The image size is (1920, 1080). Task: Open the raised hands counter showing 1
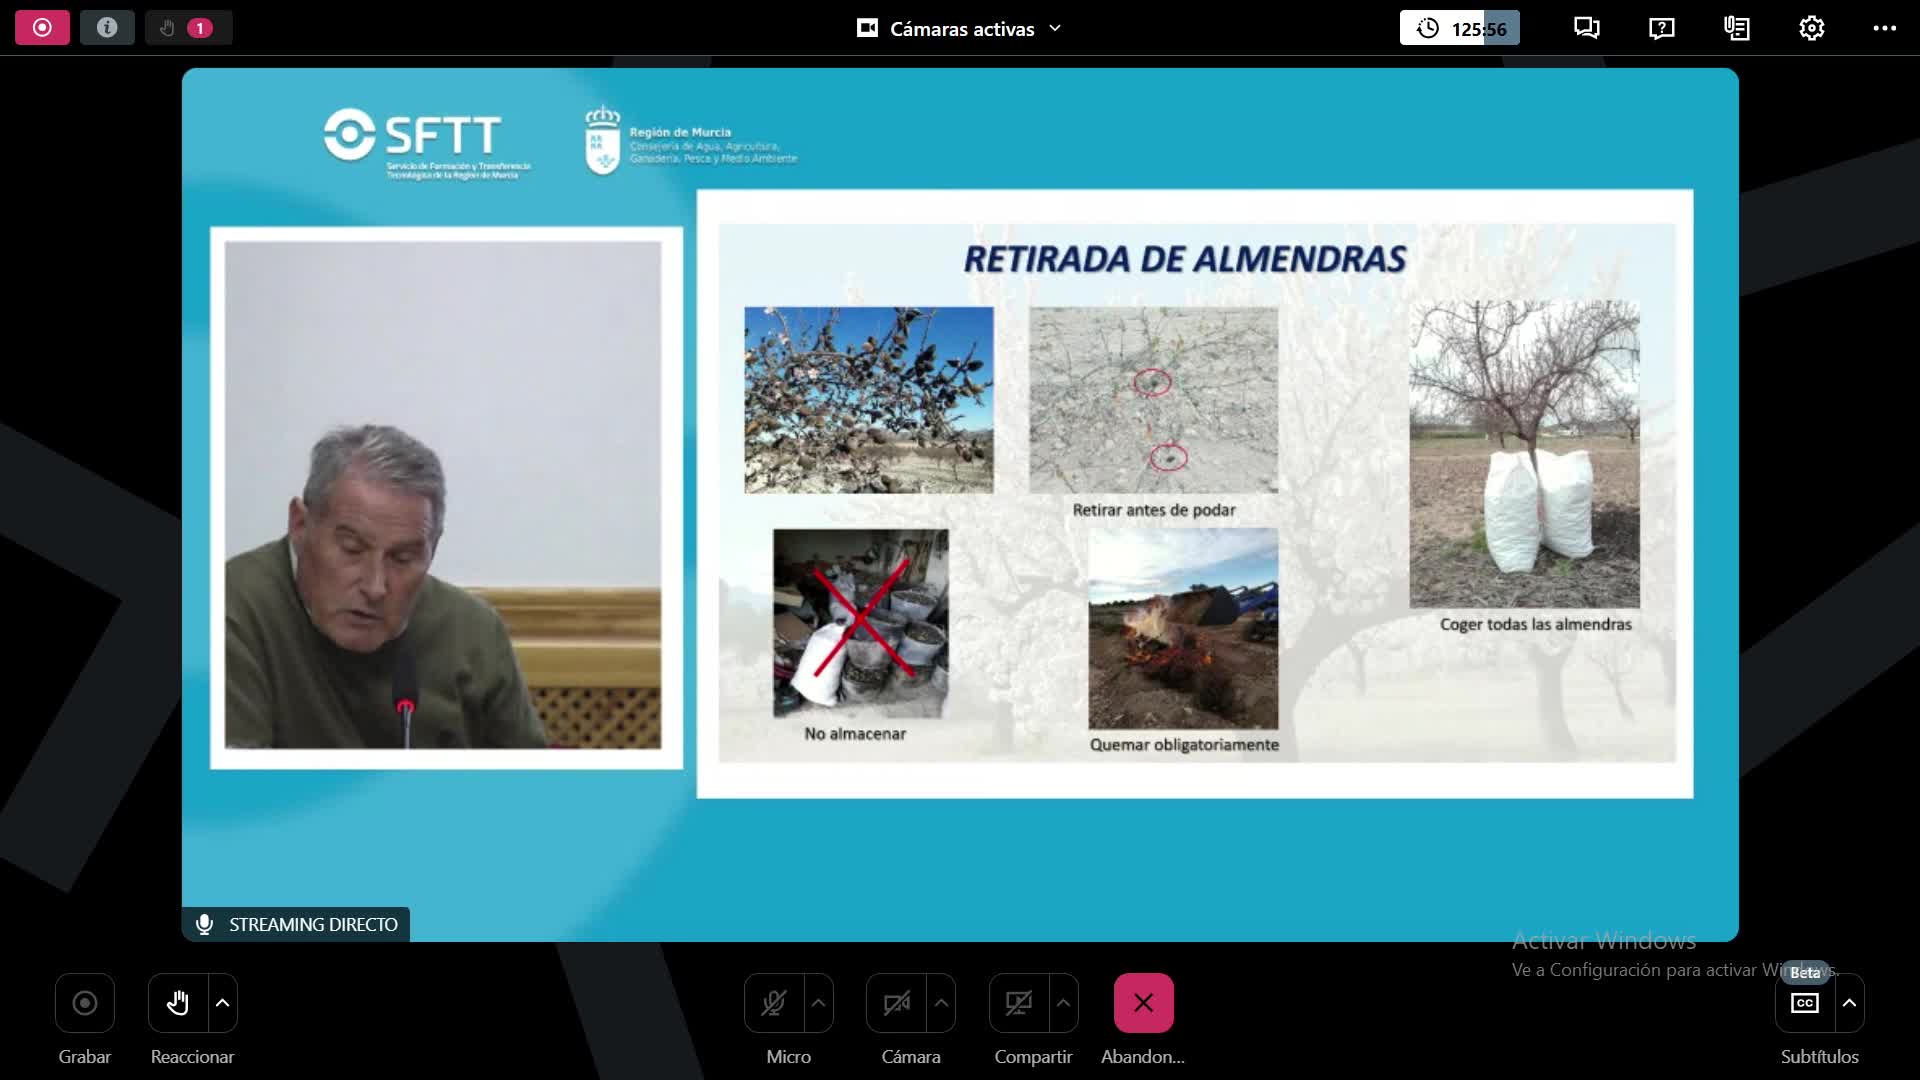pyautogui.click(x=188, y=28)
